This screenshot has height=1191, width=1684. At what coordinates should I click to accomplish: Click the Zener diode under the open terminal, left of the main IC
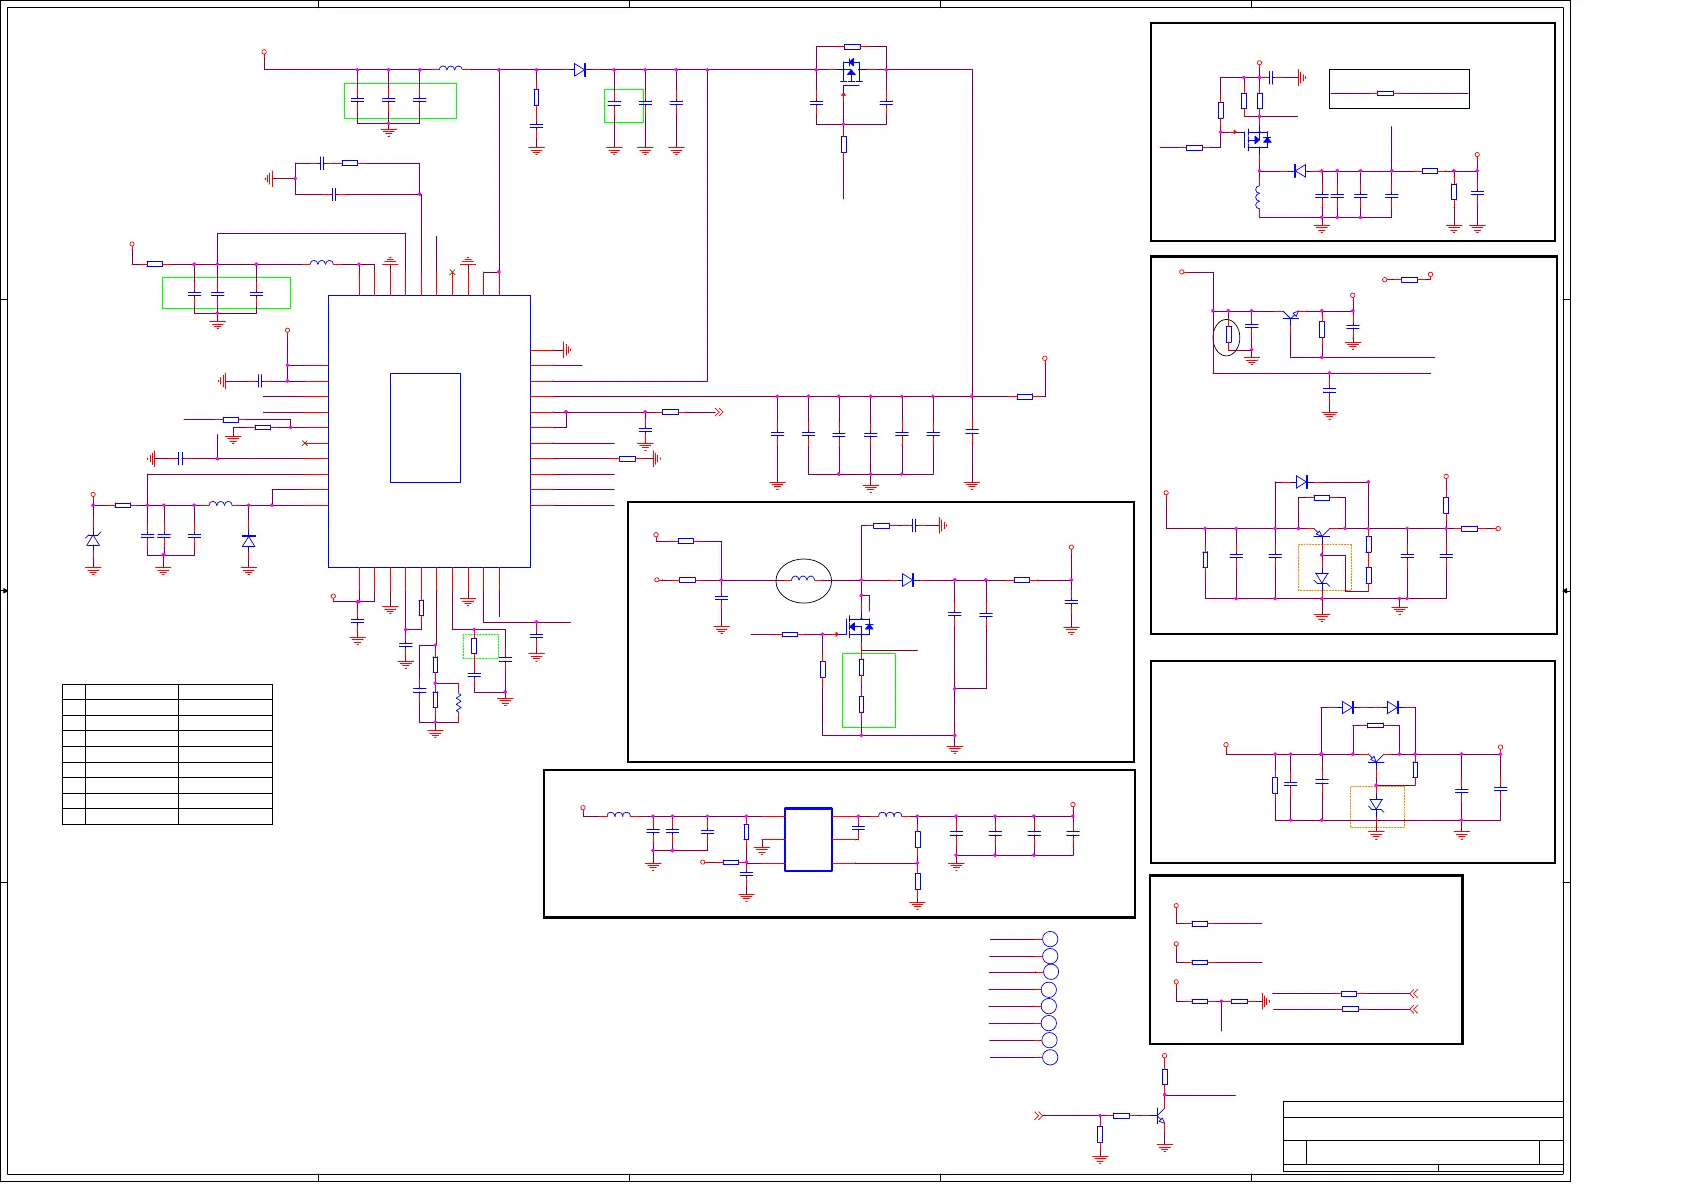pos(93,540)
